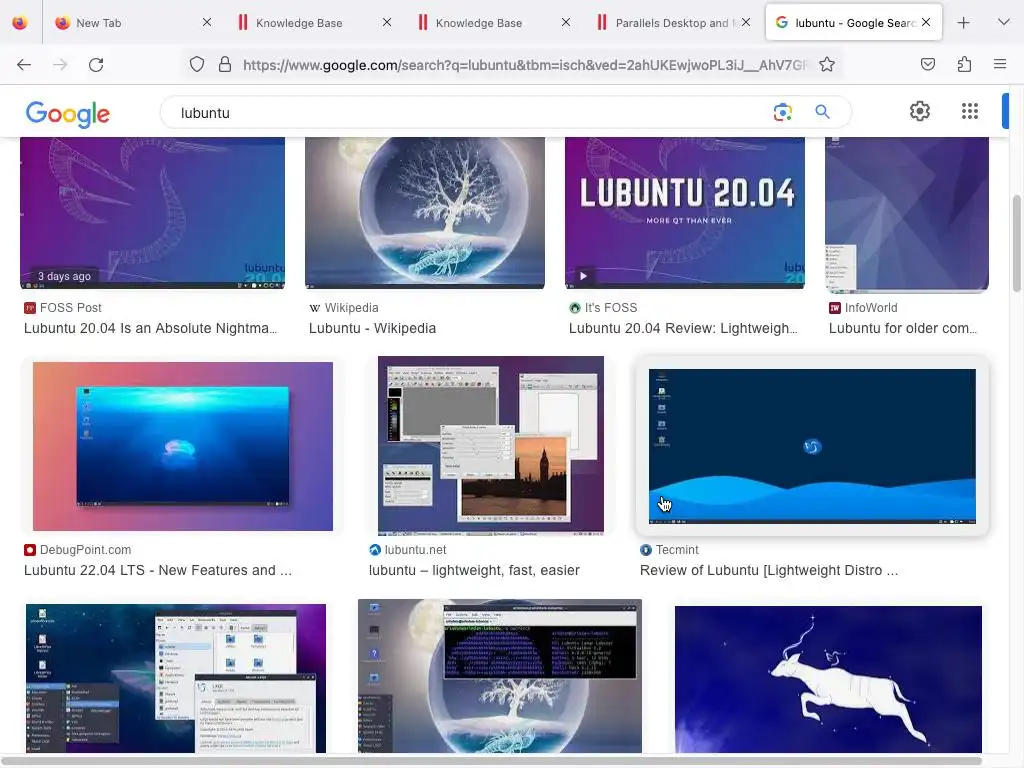Open FOSS Post Lubuntu 20.04 thumbnail
The image size is (1024, 768).
click(x=152, y=213)
